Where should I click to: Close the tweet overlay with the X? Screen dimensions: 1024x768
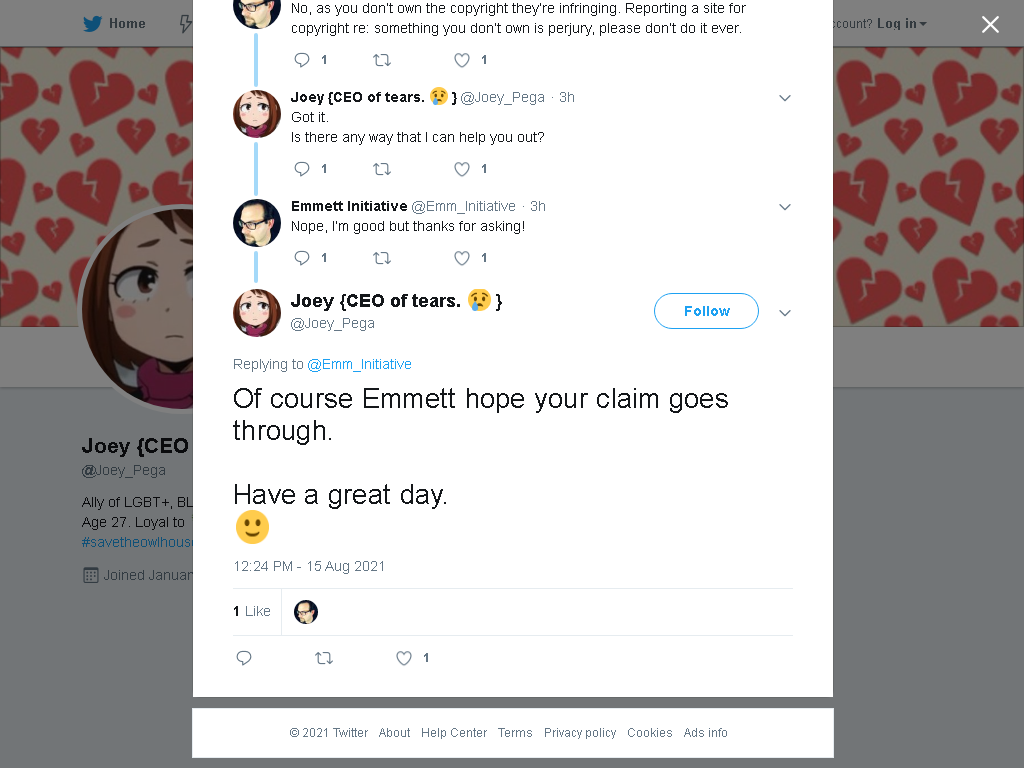990,24
